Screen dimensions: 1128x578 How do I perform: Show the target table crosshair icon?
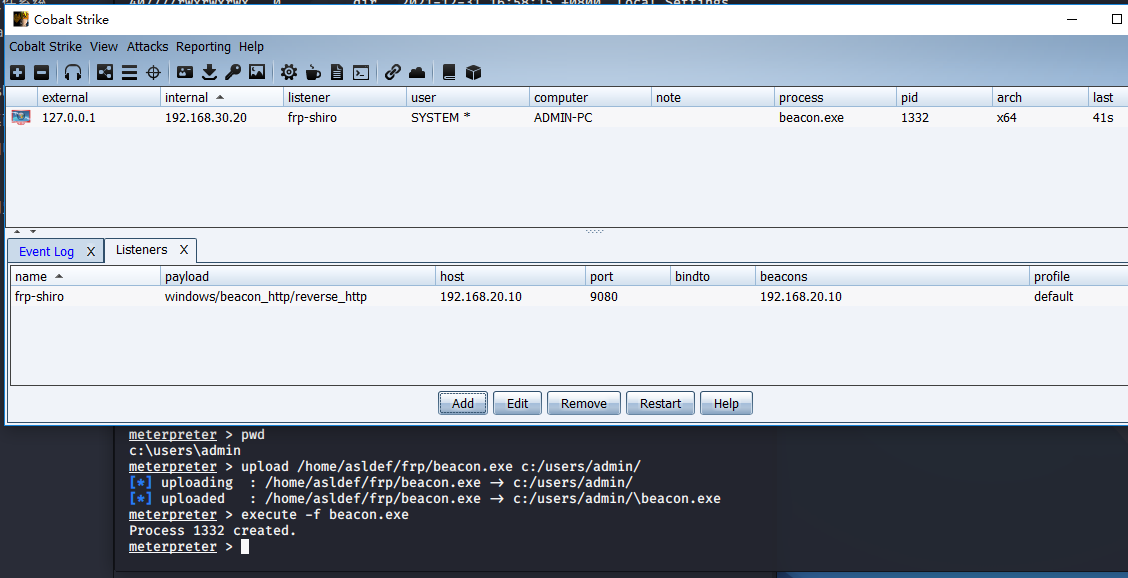click(x=153, y=72)
